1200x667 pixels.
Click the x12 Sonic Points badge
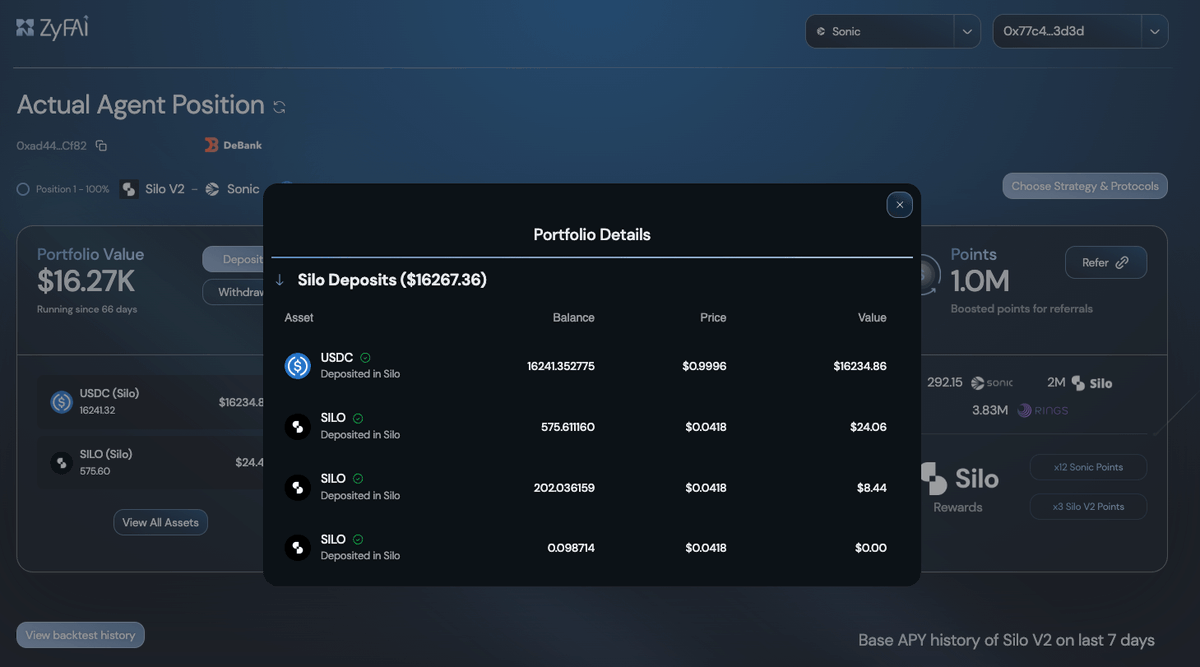click(1088, 467)
